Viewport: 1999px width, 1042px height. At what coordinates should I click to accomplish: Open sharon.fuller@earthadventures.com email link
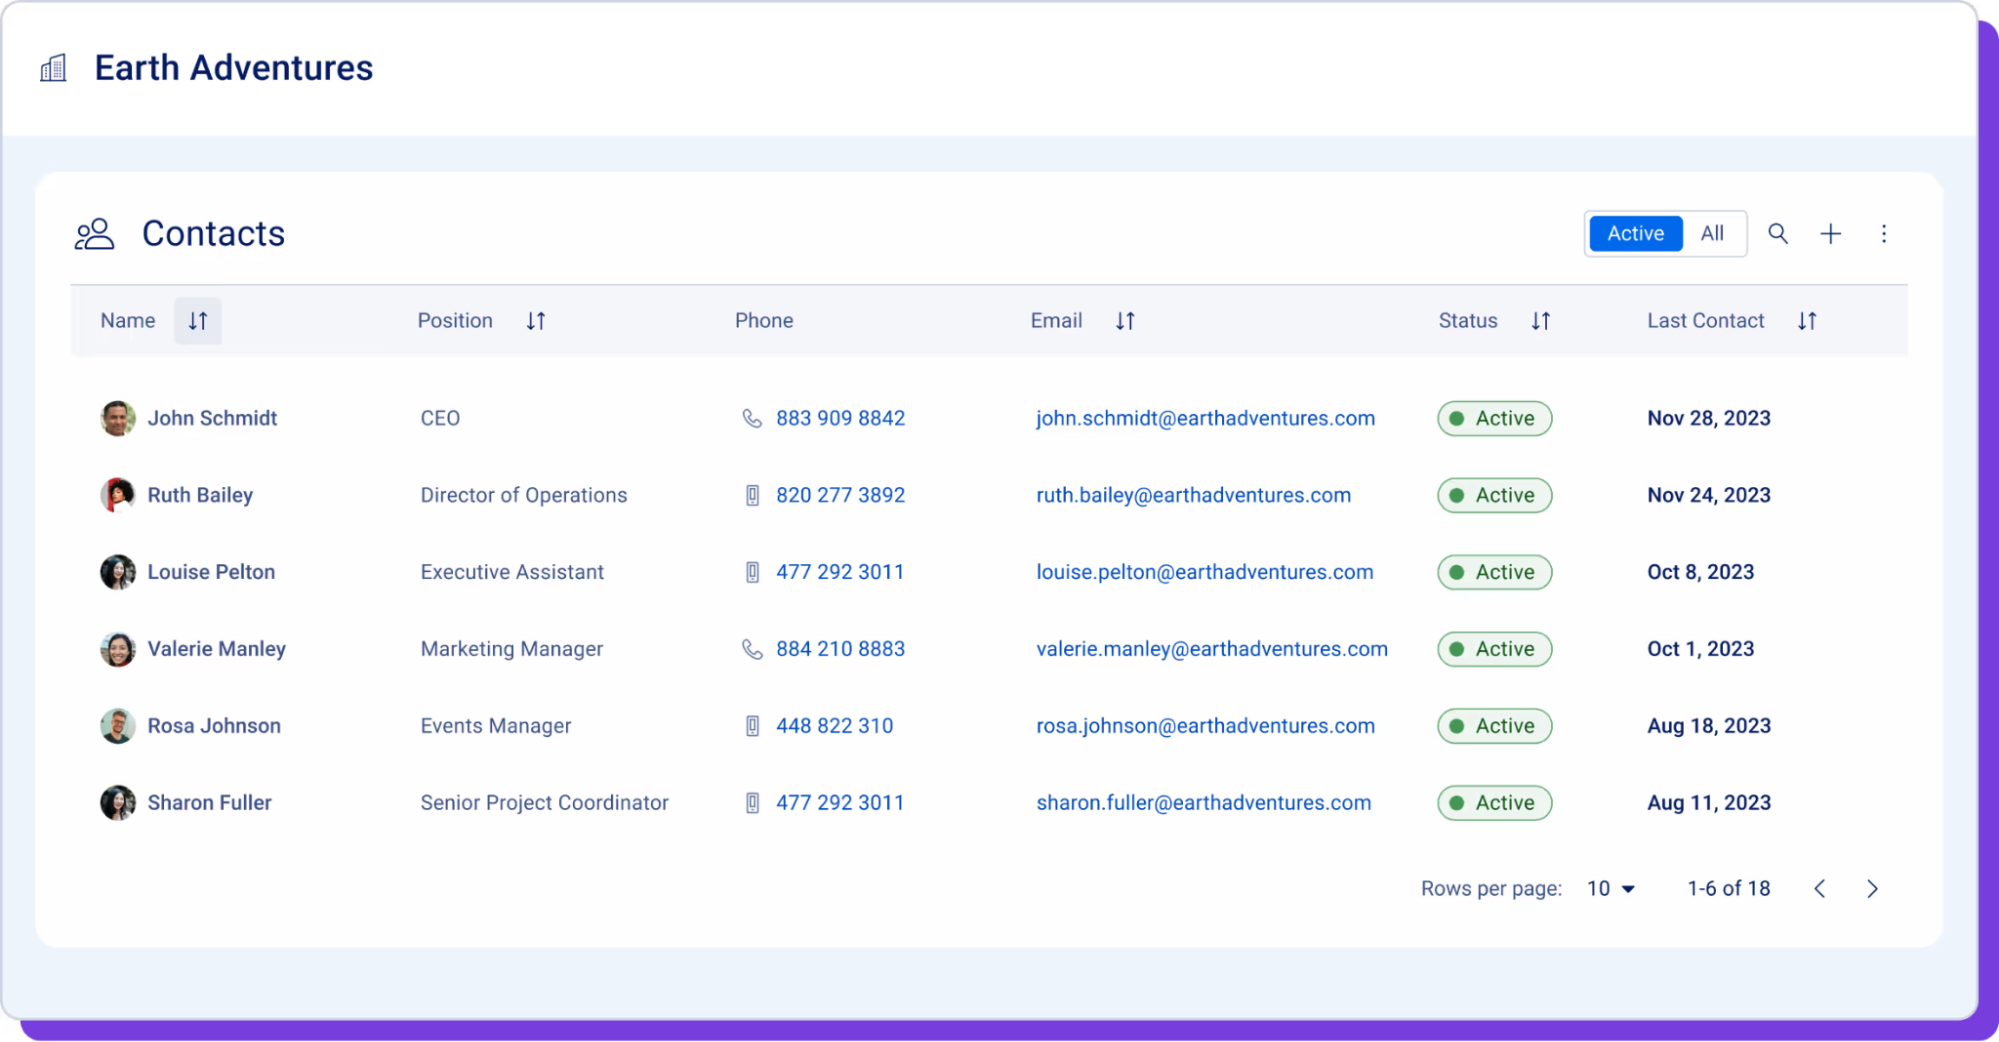[1203, 803]
